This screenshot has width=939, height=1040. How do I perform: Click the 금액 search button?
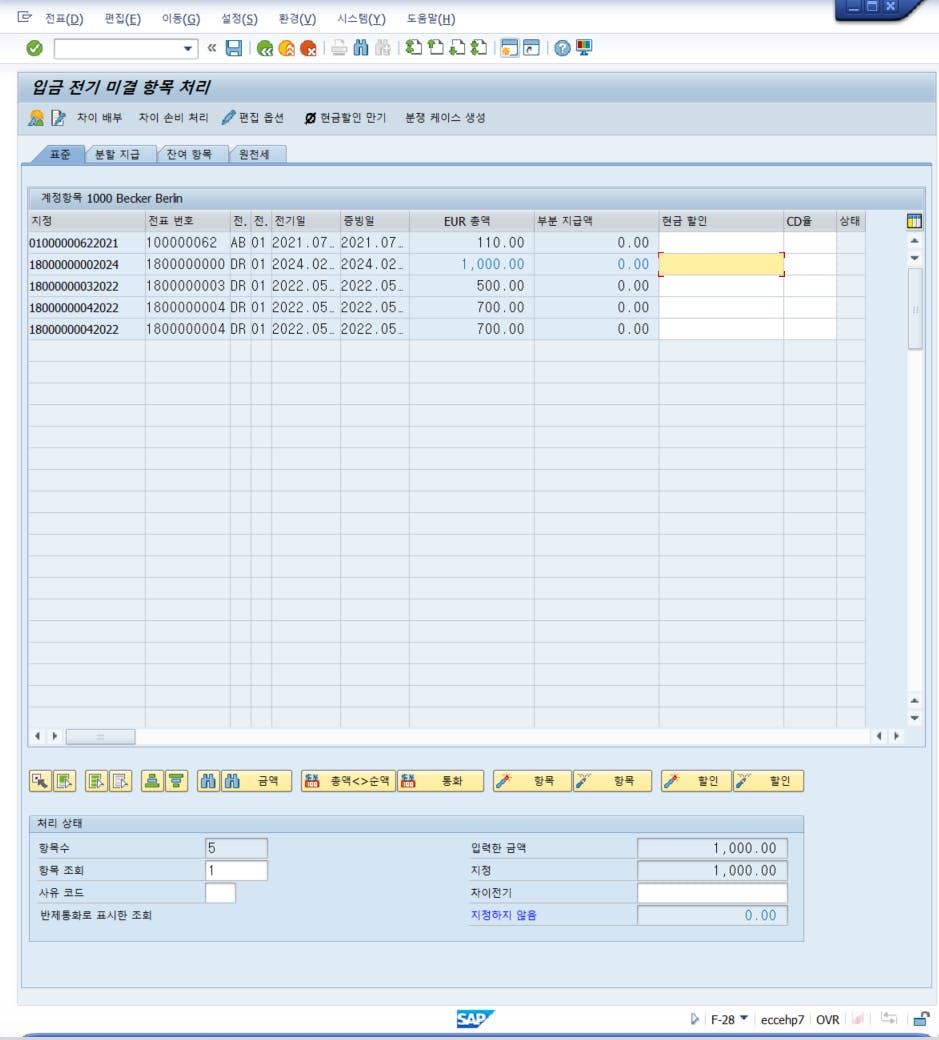pyautogui.click(x=257, y=781)
